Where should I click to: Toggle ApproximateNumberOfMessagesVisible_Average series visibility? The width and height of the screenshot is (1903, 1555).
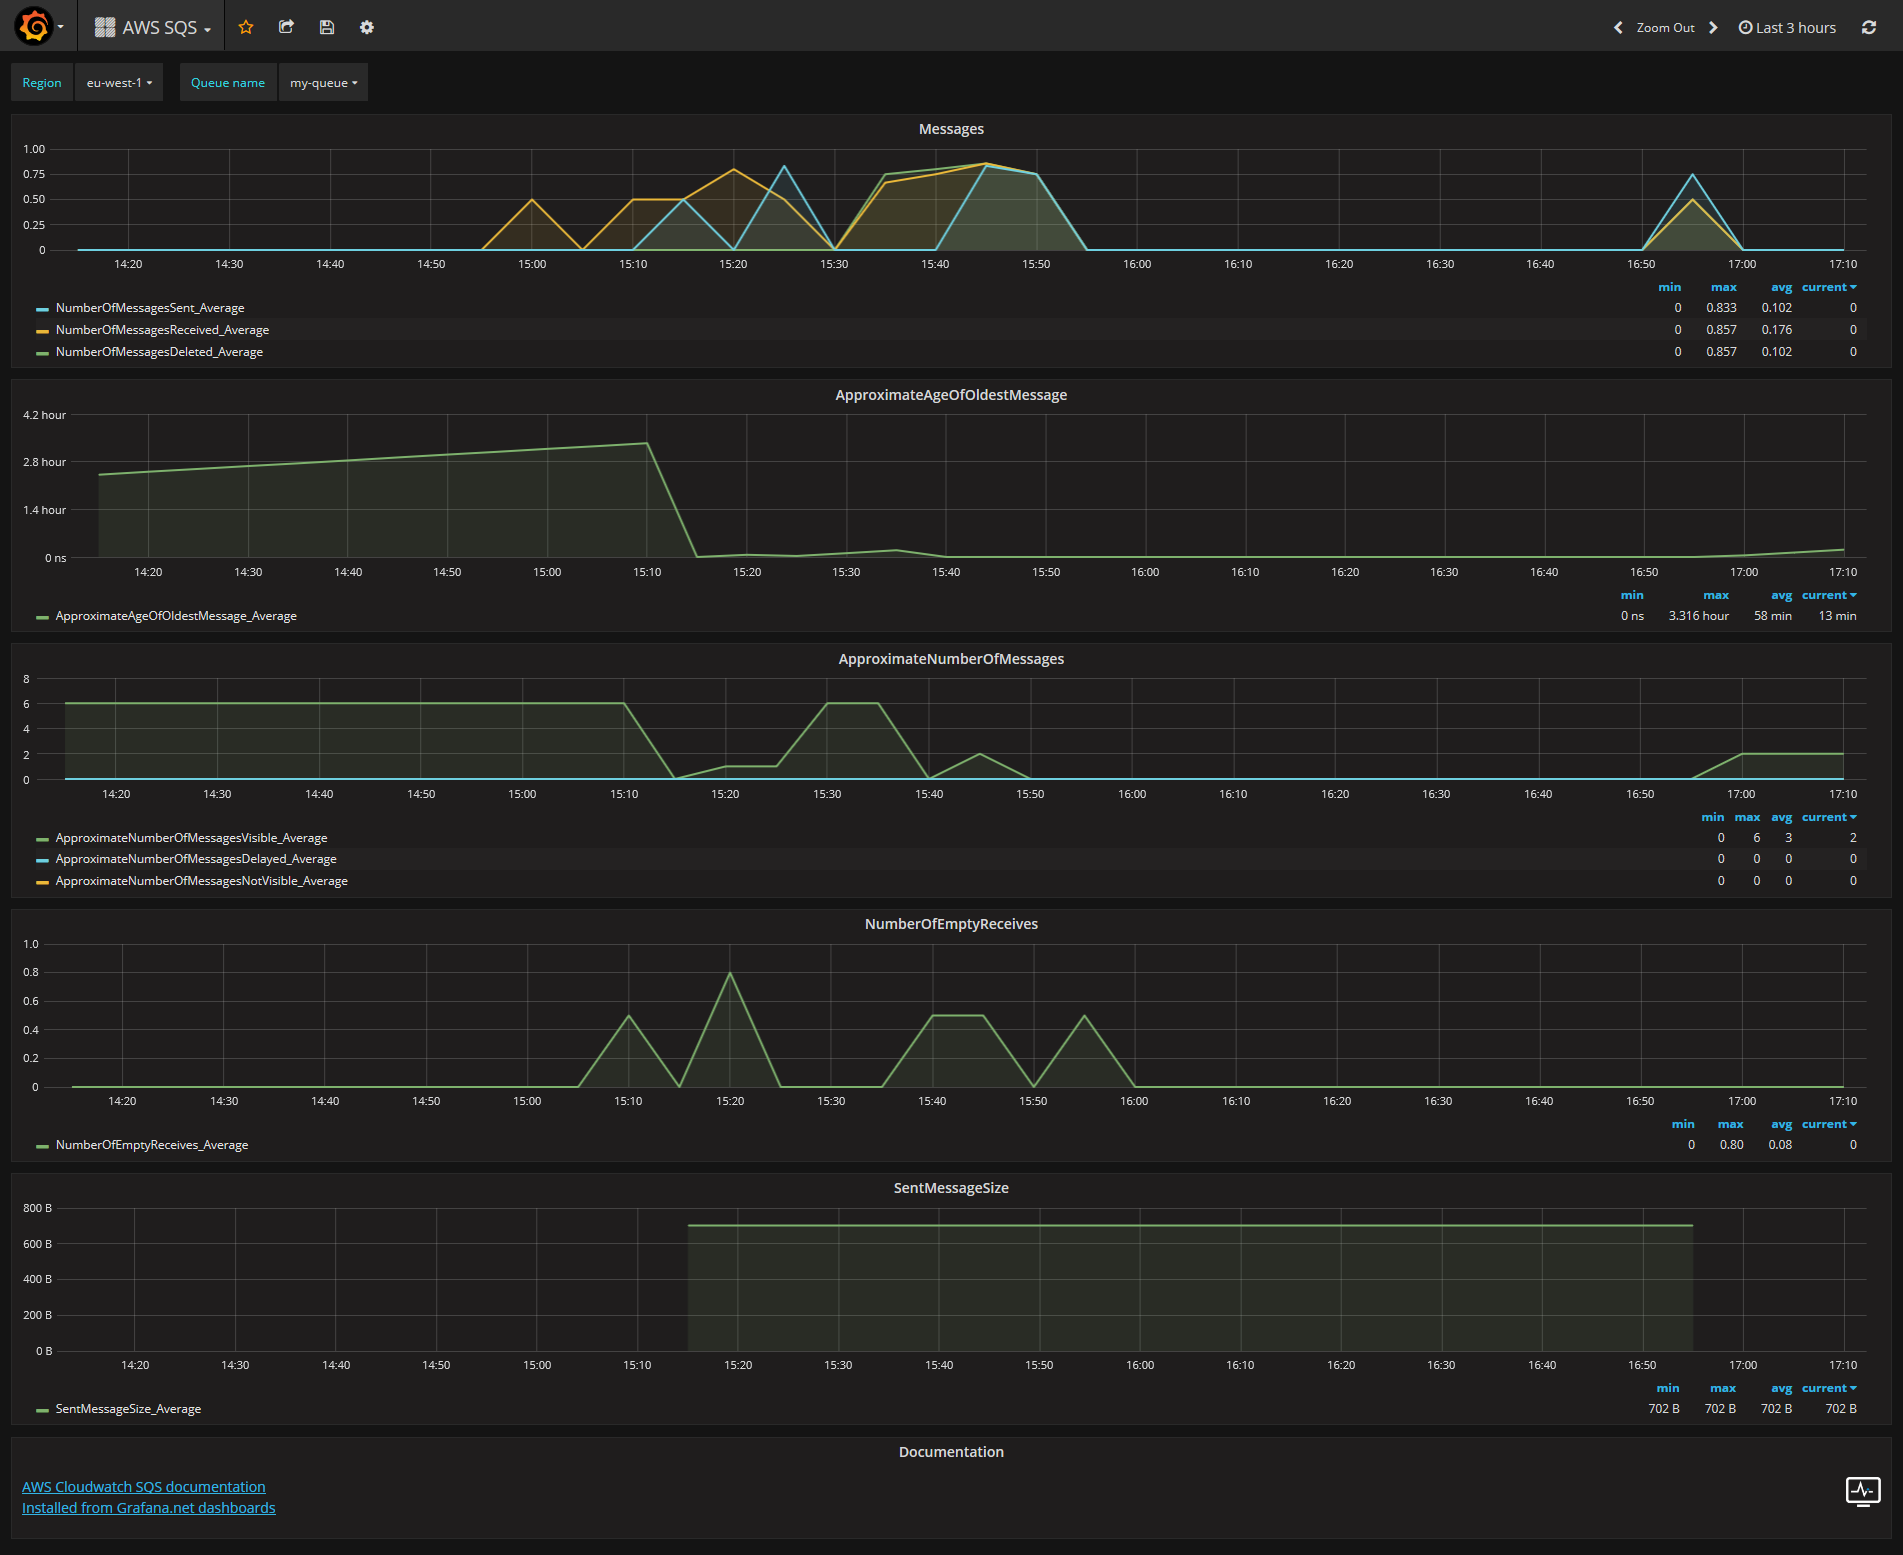tap(191, 838)
